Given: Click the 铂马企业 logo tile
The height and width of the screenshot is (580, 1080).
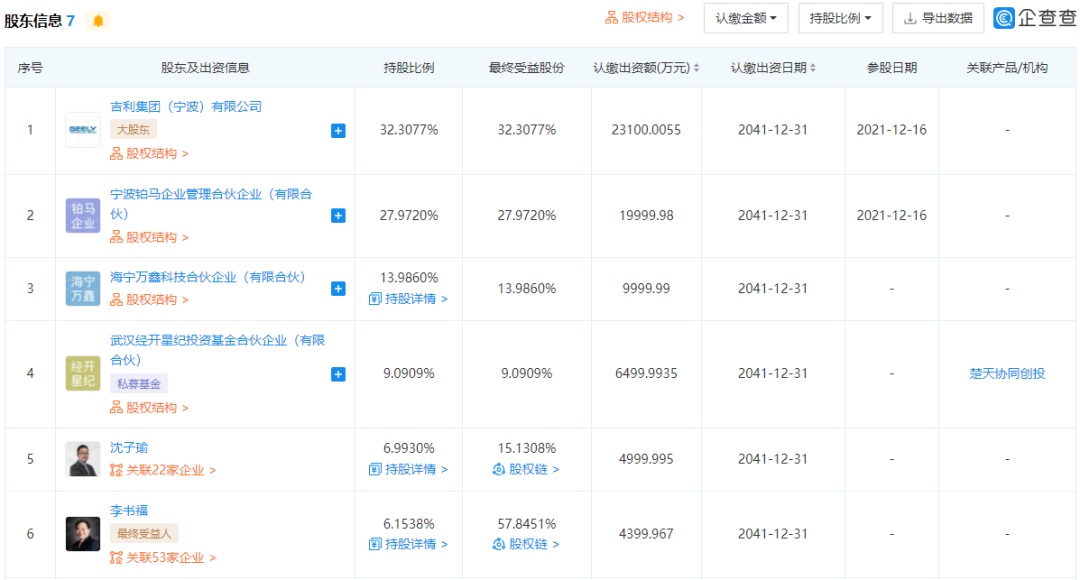Looking at the screenshot, I should coord(83,216).
